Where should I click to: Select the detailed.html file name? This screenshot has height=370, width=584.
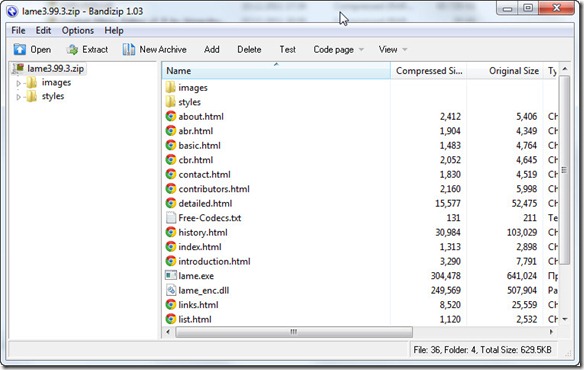(x=205, y=203)
